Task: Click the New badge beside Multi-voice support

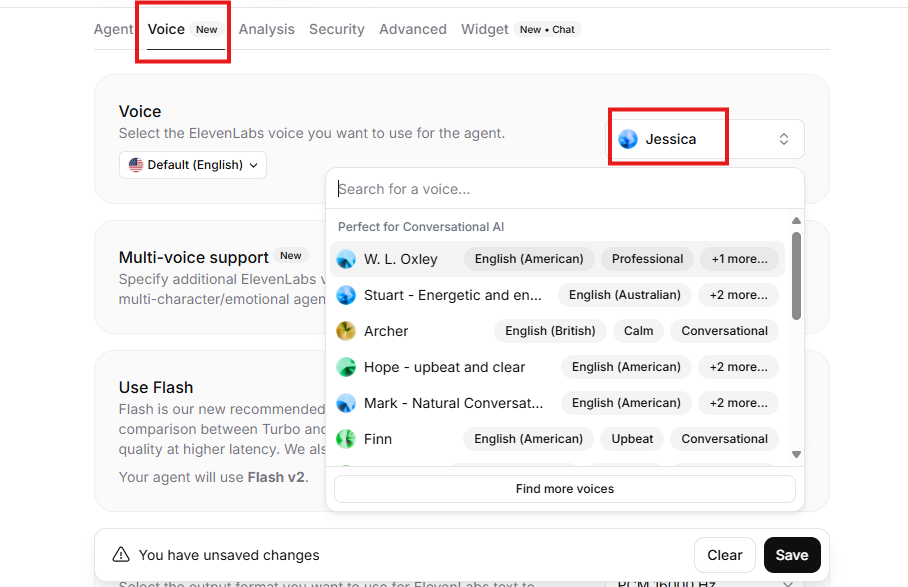Action: point(291,256)
